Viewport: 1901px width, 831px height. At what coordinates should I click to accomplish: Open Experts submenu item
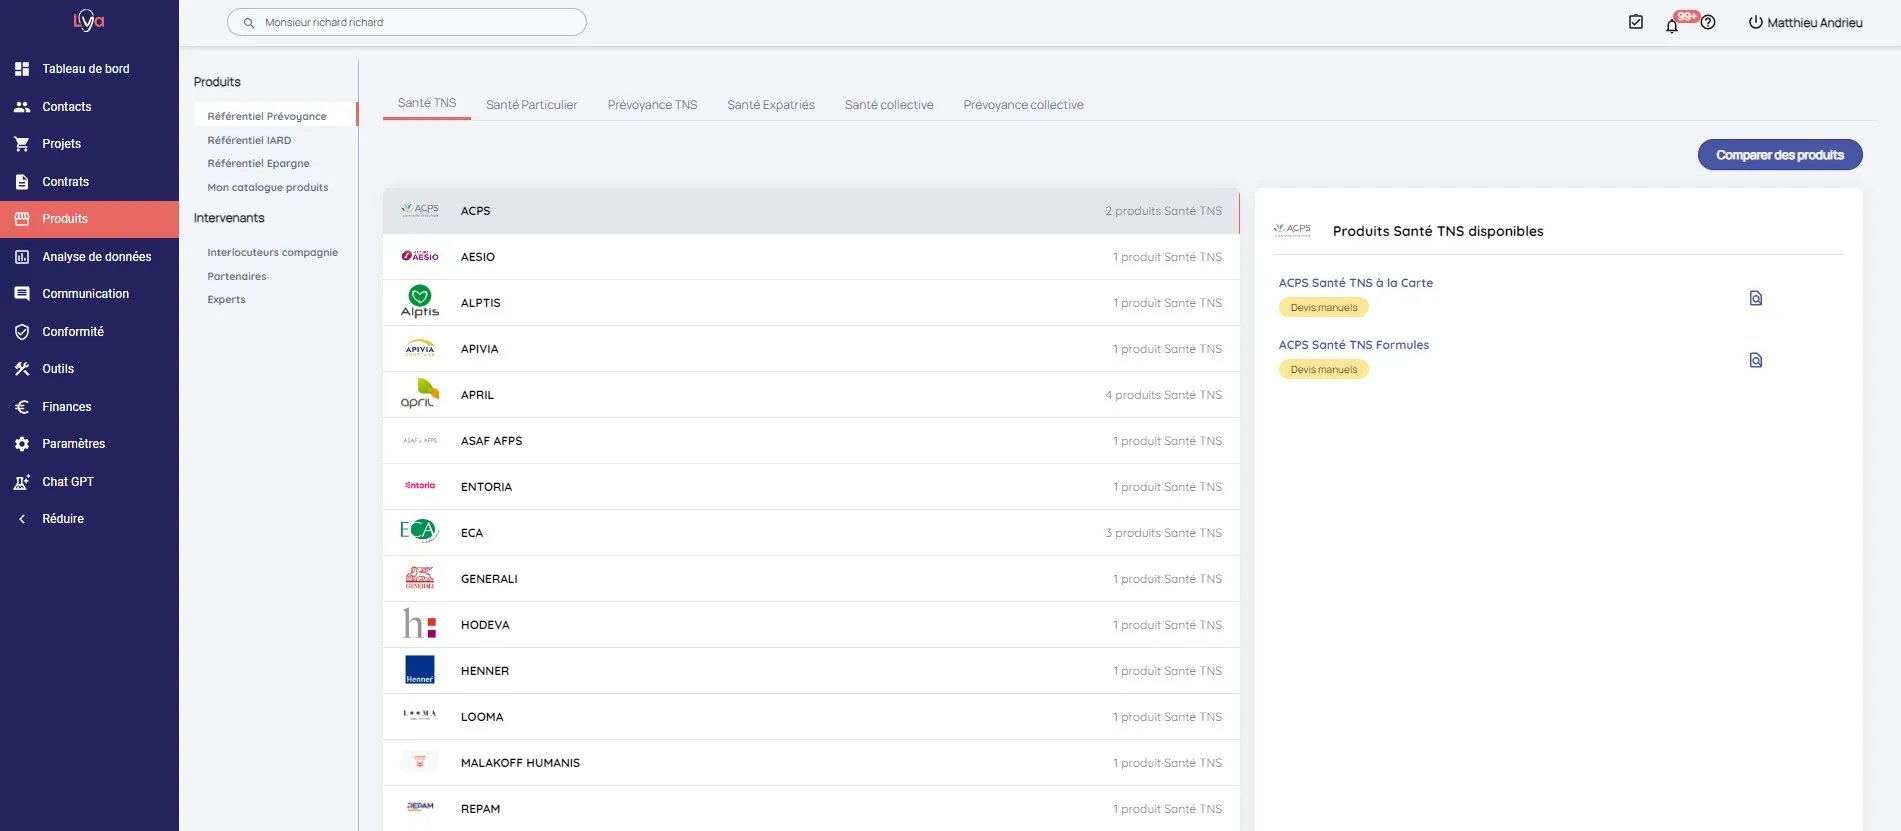226,300
